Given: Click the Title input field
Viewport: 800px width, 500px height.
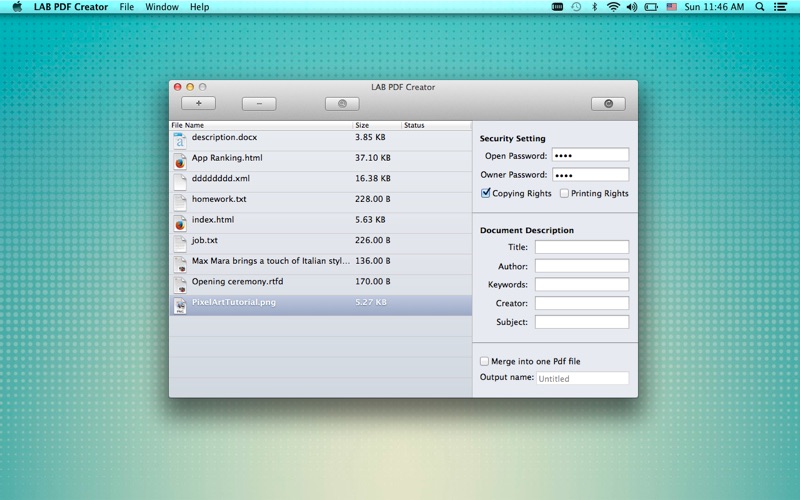Looking at the screenshot, I should (x=582, y=247).
